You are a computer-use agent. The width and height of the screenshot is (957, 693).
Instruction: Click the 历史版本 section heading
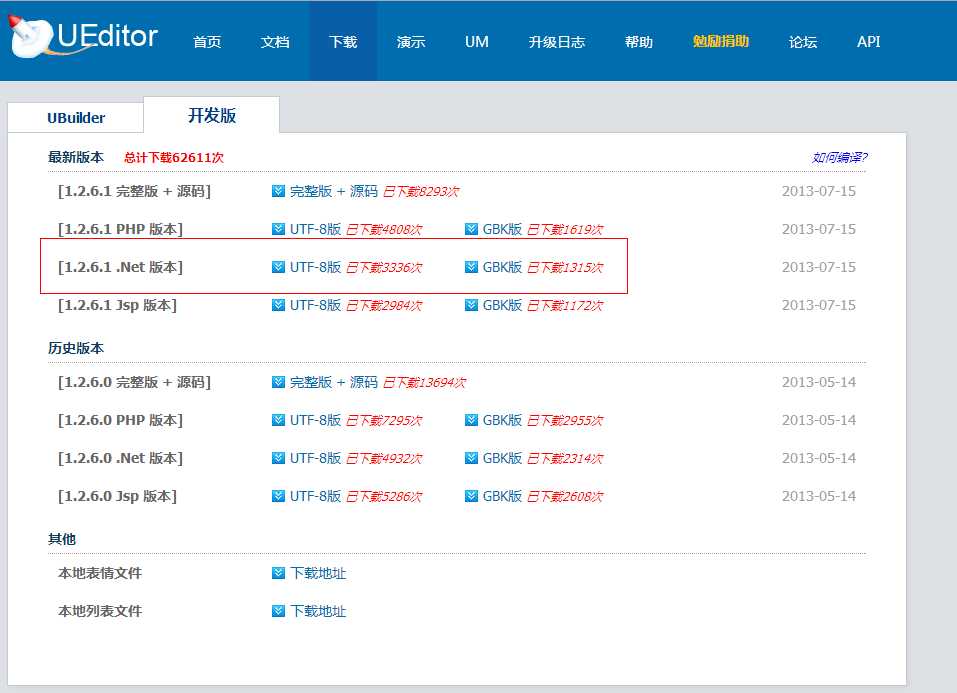point(76,348)
